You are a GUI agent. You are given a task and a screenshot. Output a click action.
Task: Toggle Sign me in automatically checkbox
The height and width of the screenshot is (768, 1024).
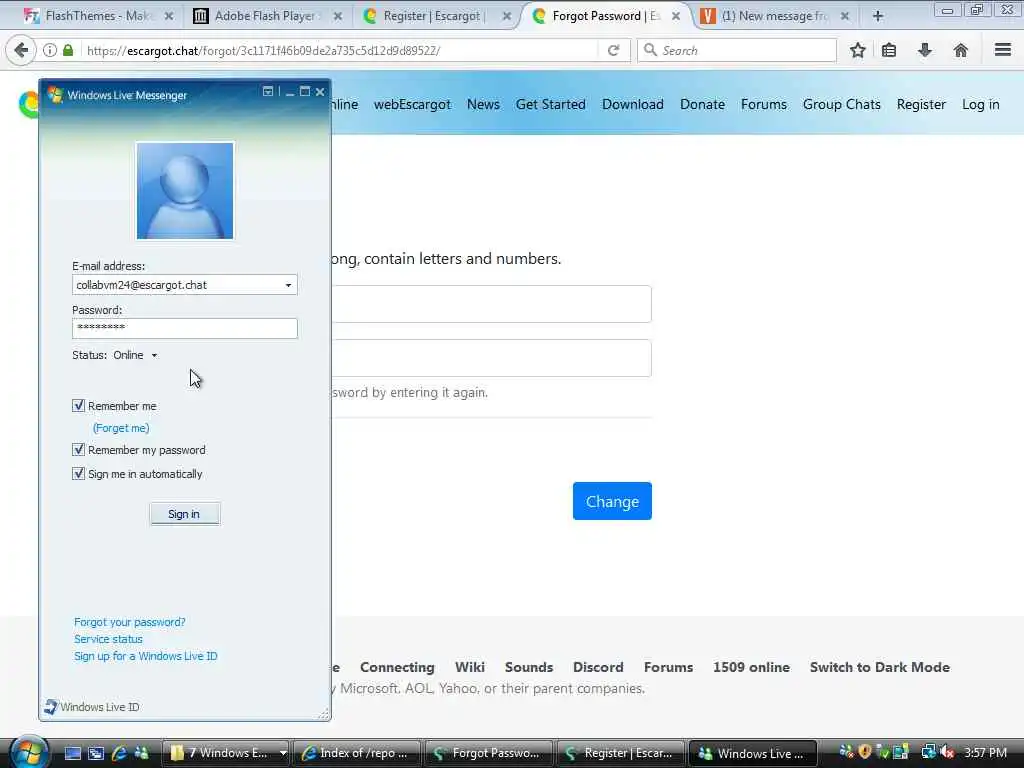click(x=78, y=473)
